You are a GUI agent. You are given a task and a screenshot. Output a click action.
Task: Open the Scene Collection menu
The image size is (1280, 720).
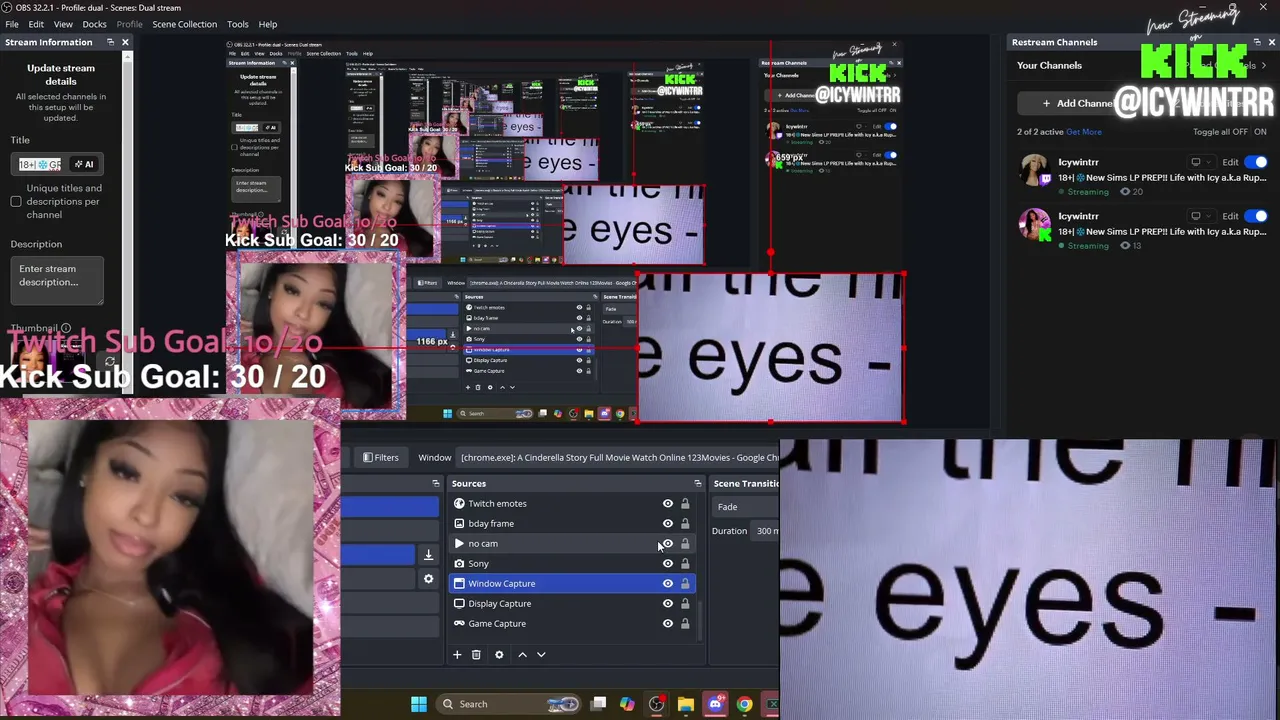pyautogui.click(x=184, y=24)
